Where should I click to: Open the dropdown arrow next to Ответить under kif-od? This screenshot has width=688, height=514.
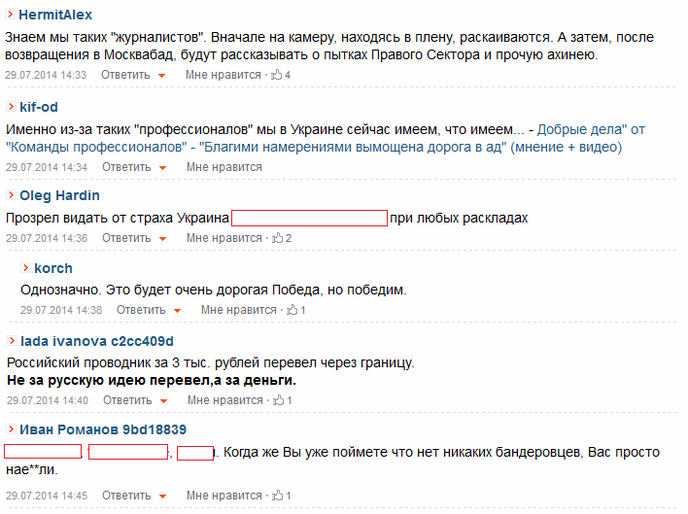[162, 168]
